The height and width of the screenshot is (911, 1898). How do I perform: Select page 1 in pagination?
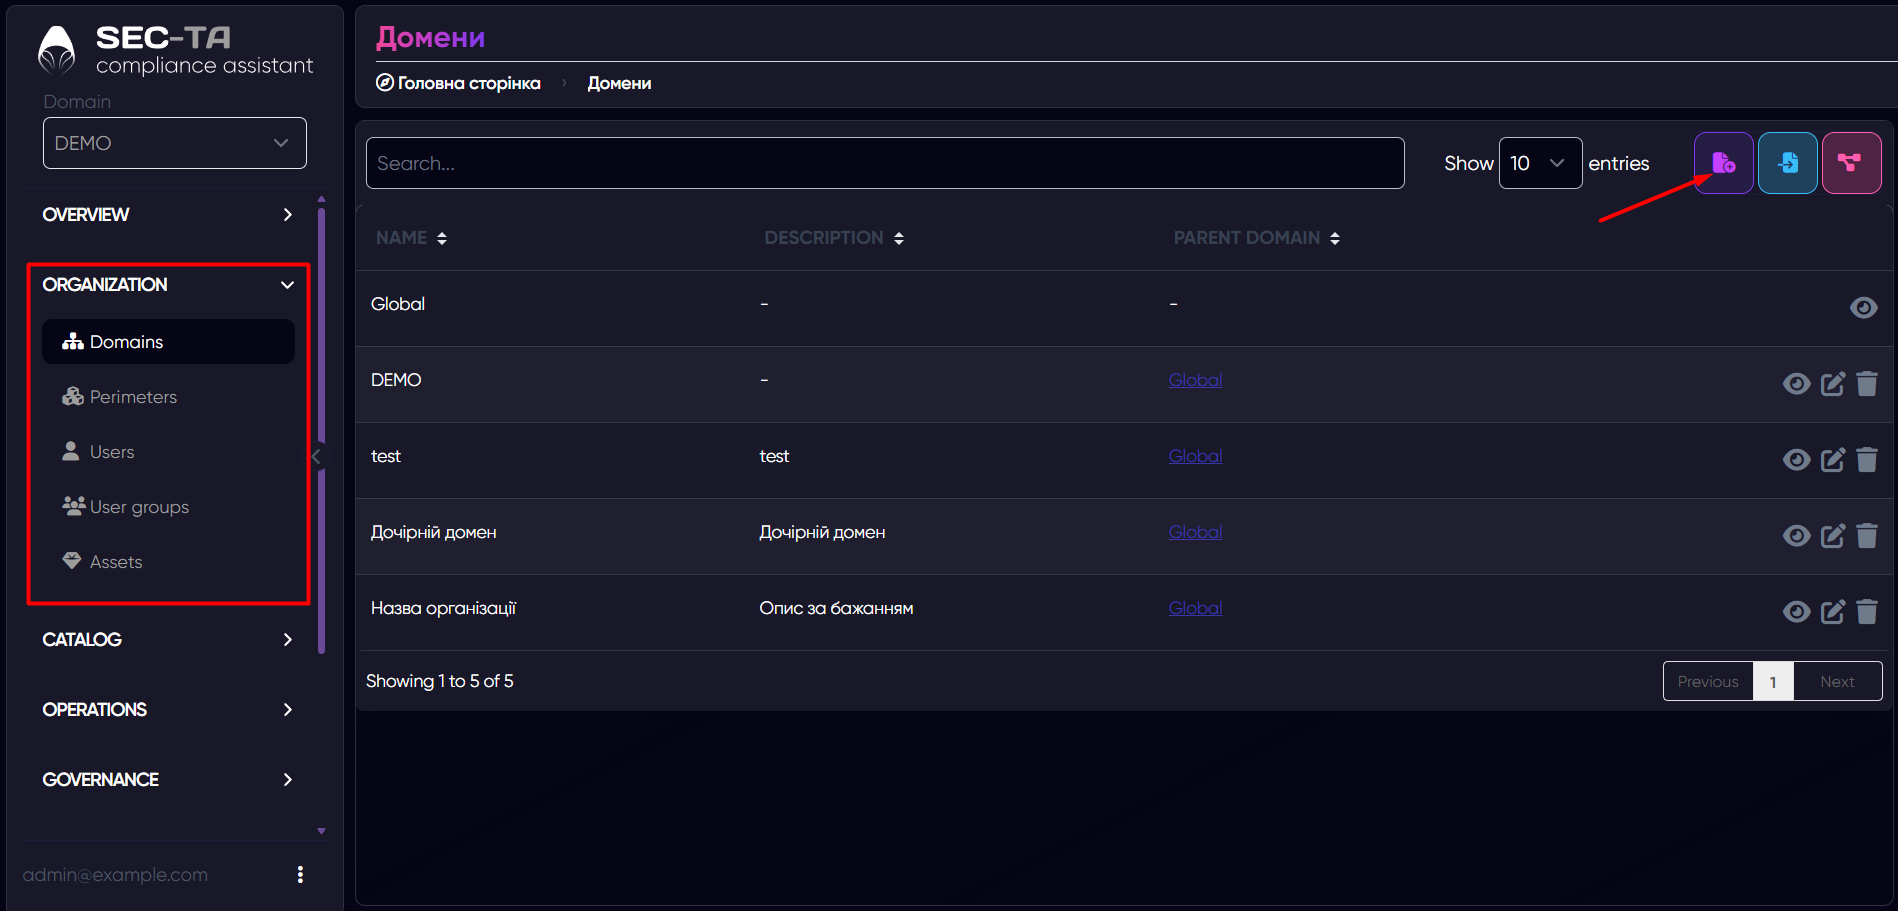(x=1773, y=681)
